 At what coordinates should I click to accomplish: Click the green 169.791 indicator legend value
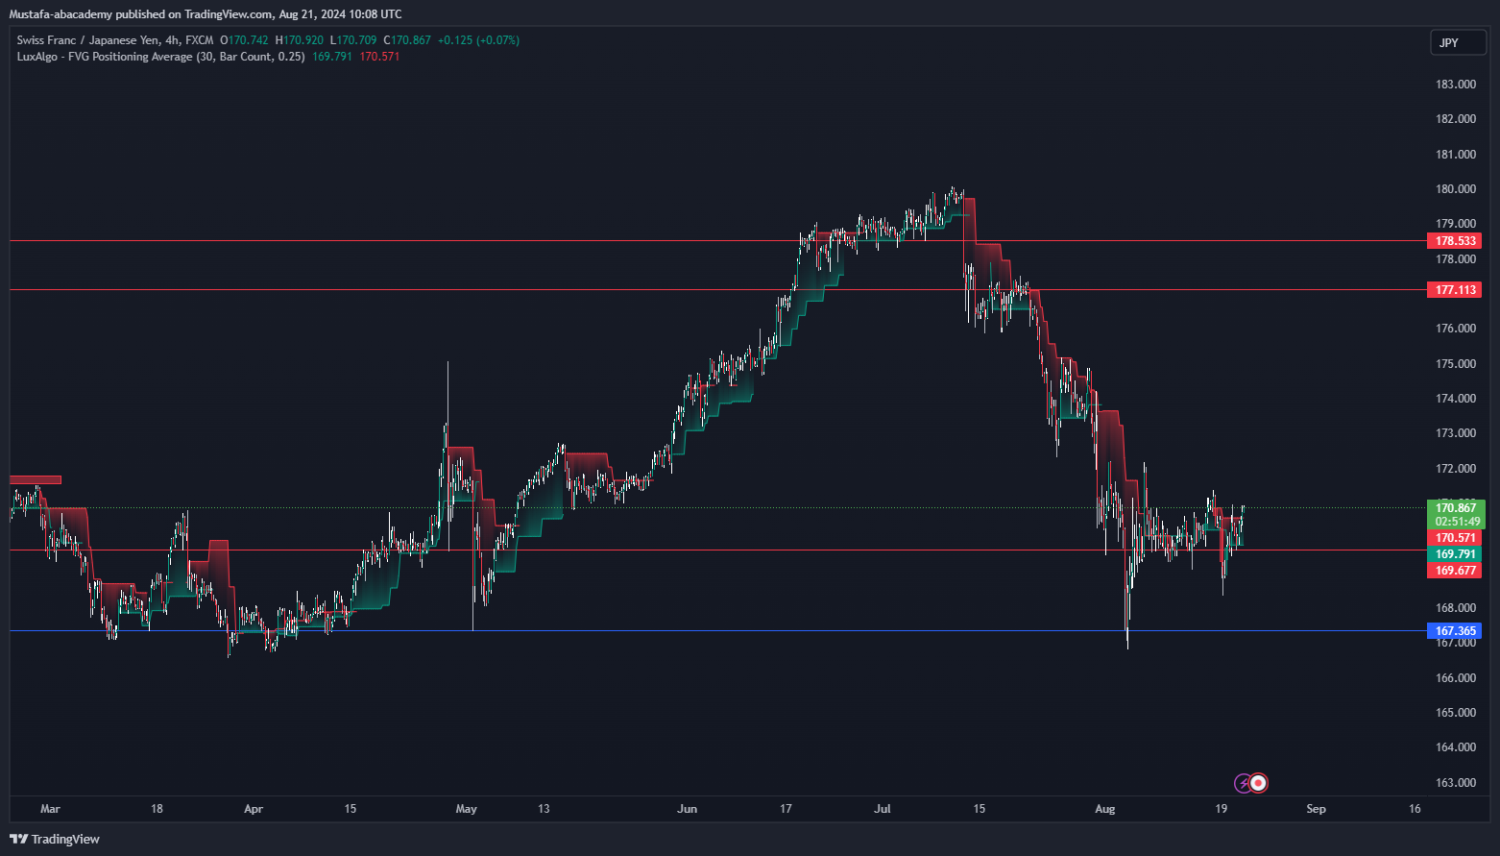332,57
